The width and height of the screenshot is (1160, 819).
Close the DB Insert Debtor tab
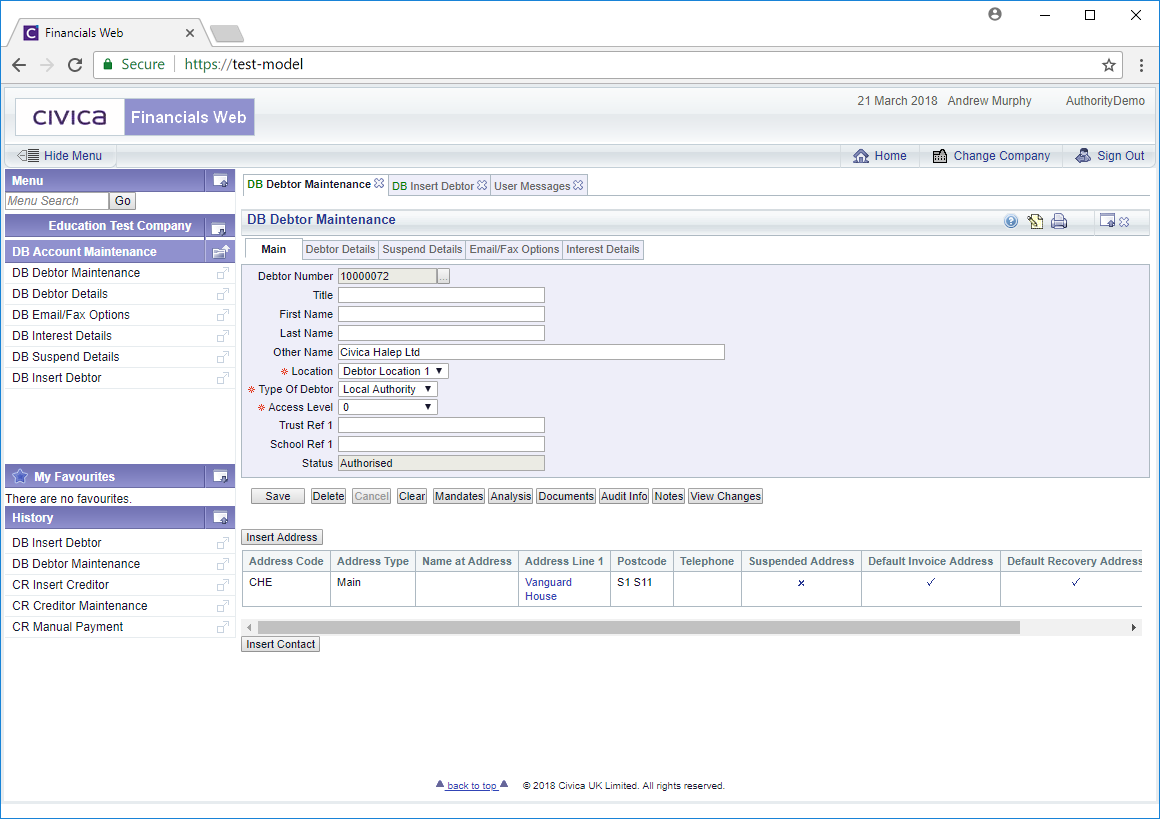(482, 185)
